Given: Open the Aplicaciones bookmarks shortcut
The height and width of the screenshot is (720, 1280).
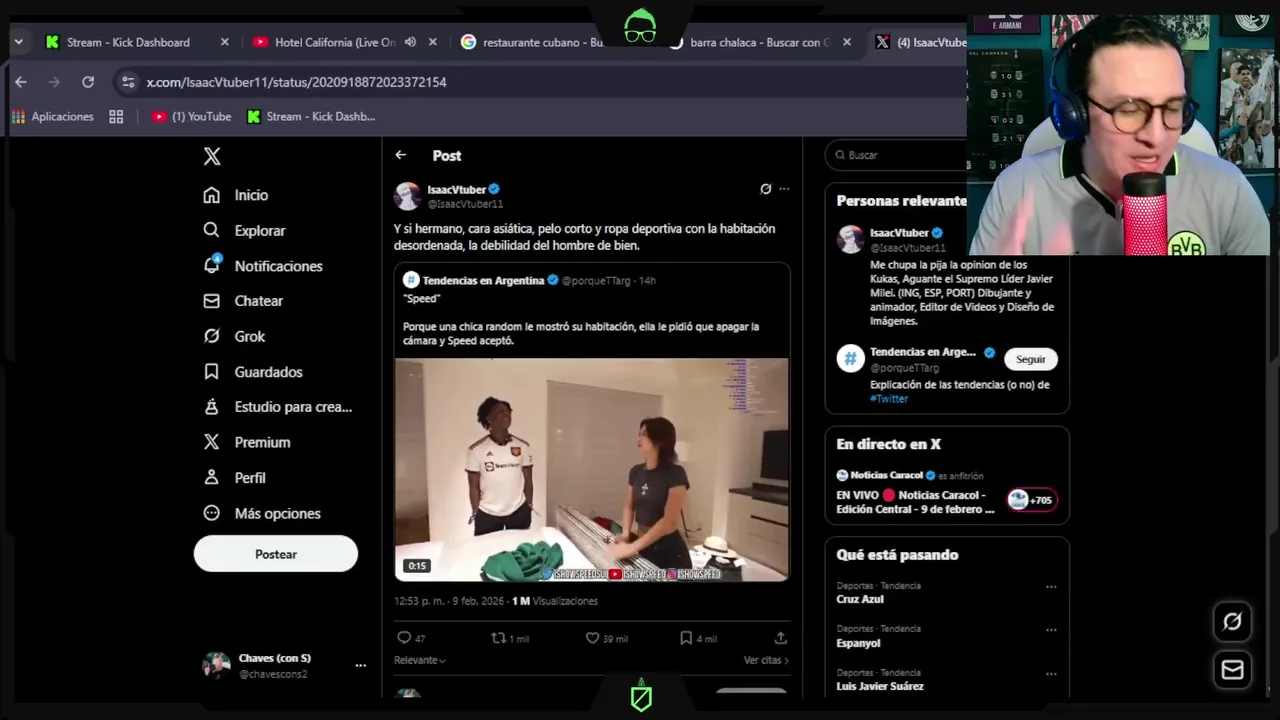Looking at the screenshot, I should [53, 117].
